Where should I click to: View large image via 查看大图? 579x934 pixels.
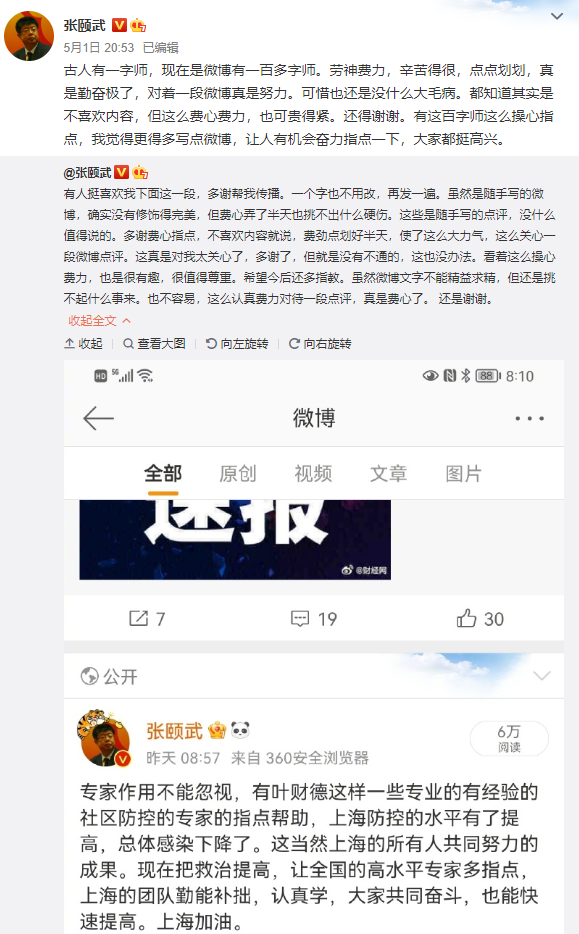pyautogui.click(x=154, y=344)
